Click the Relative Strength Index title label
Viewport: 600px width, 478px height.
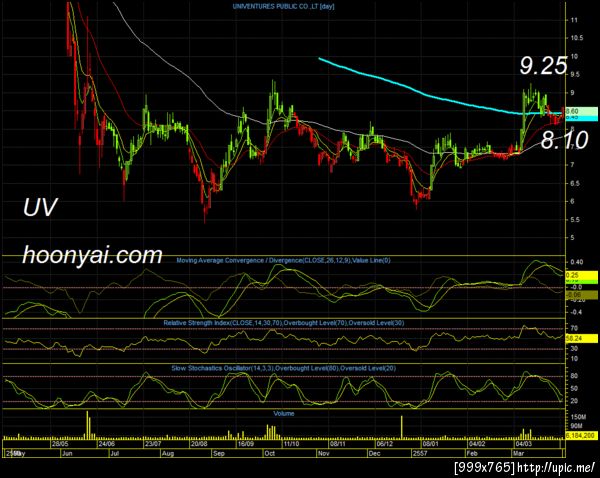[284, 323]
